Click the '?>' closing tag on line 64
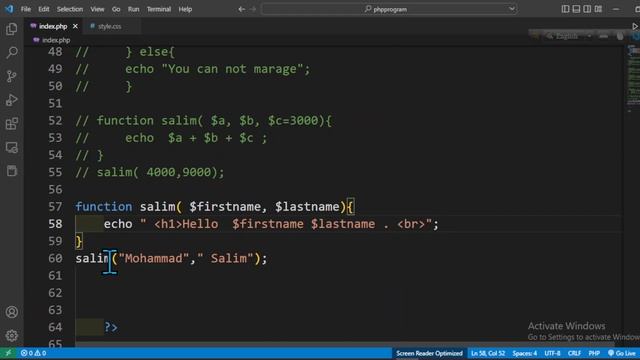 [111, 327]
